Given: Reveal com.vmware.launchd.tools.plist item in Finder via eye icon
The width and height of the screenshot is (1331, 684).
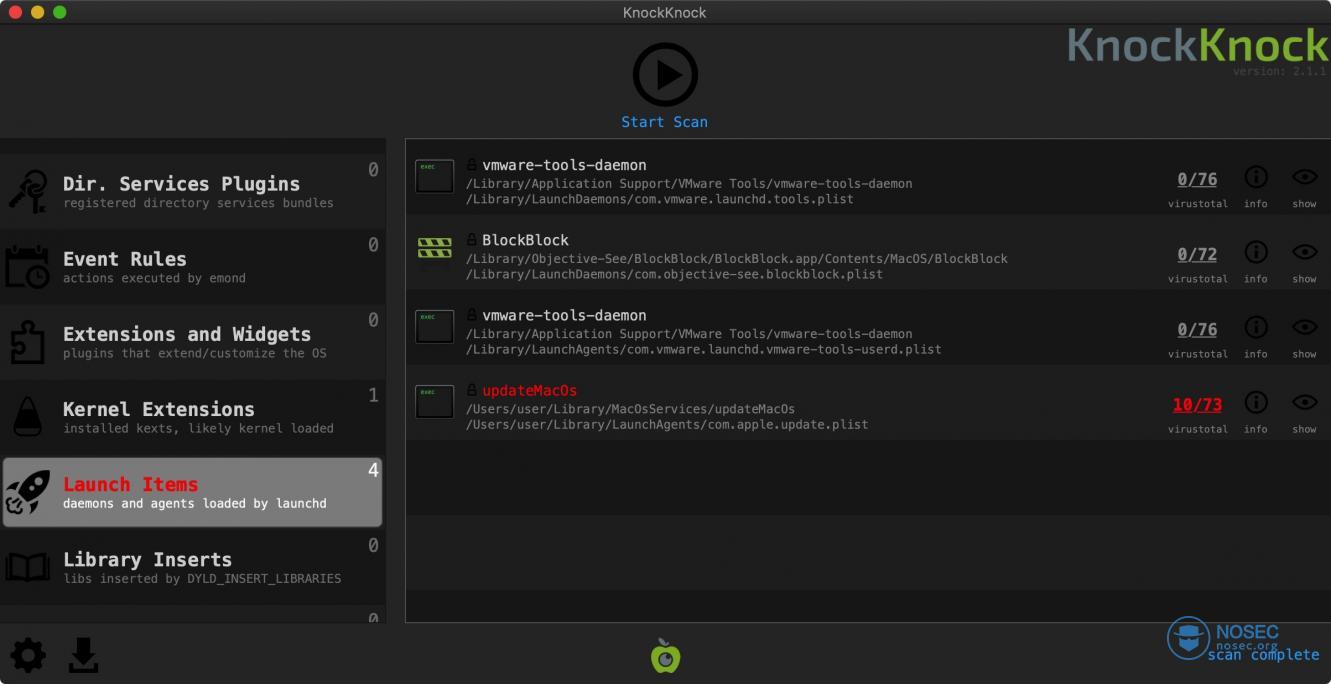Looking at the screenshot, I should click(x=1304, y=177).
